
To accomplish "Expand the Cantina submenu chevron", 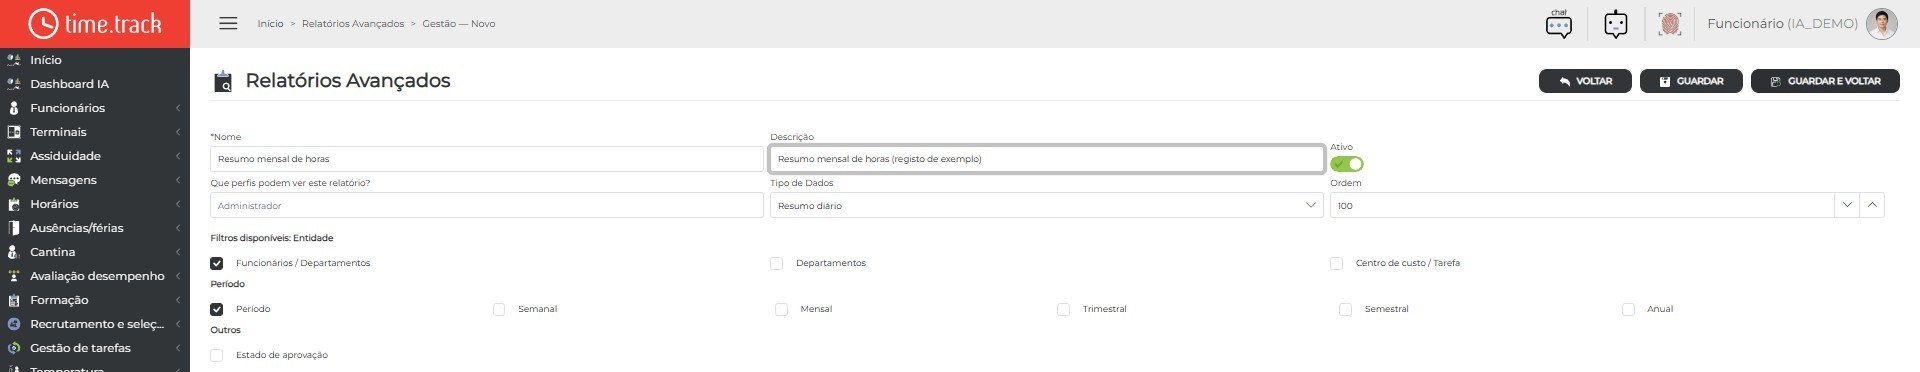I will pyautogui.click(x=177, y=252).
